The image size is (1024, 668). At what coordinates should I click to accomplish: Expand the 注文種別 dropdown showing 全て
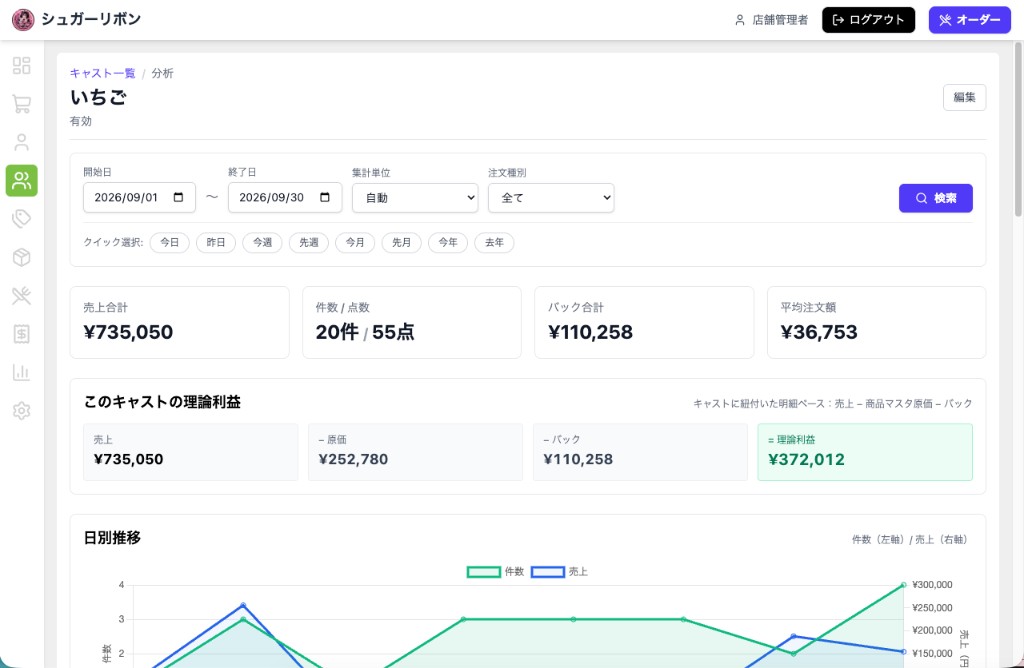pyautogui.click(x=551, y=198)
